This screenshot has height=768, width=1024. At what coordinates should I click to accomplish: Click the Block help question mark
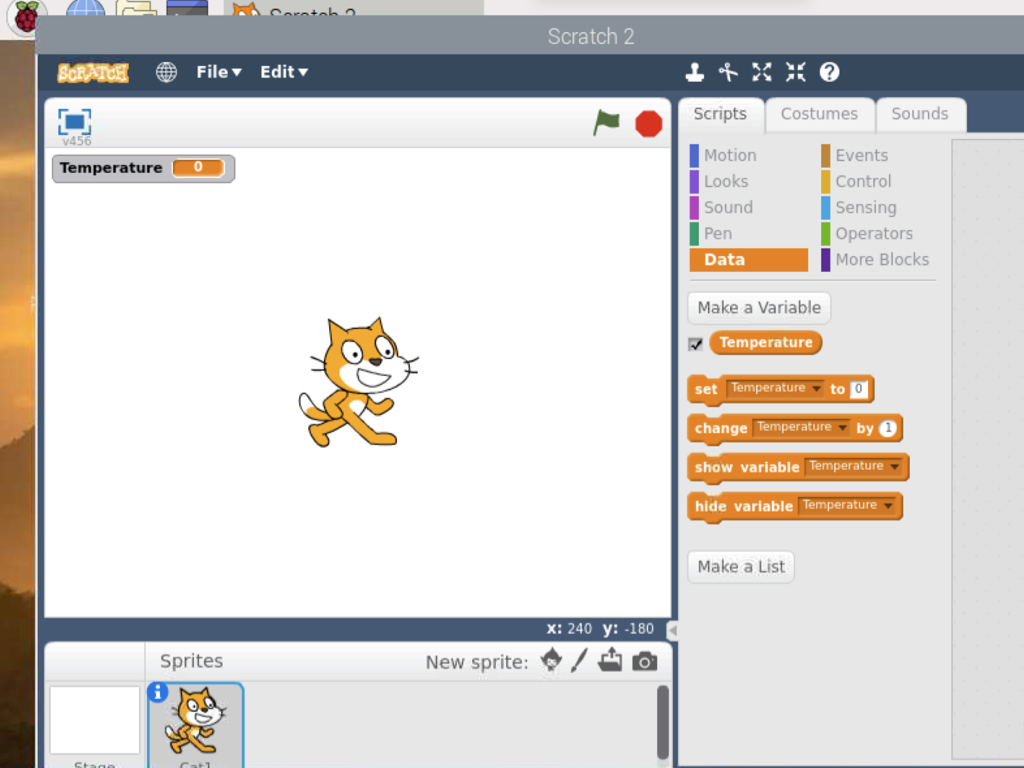pos(829,72)
